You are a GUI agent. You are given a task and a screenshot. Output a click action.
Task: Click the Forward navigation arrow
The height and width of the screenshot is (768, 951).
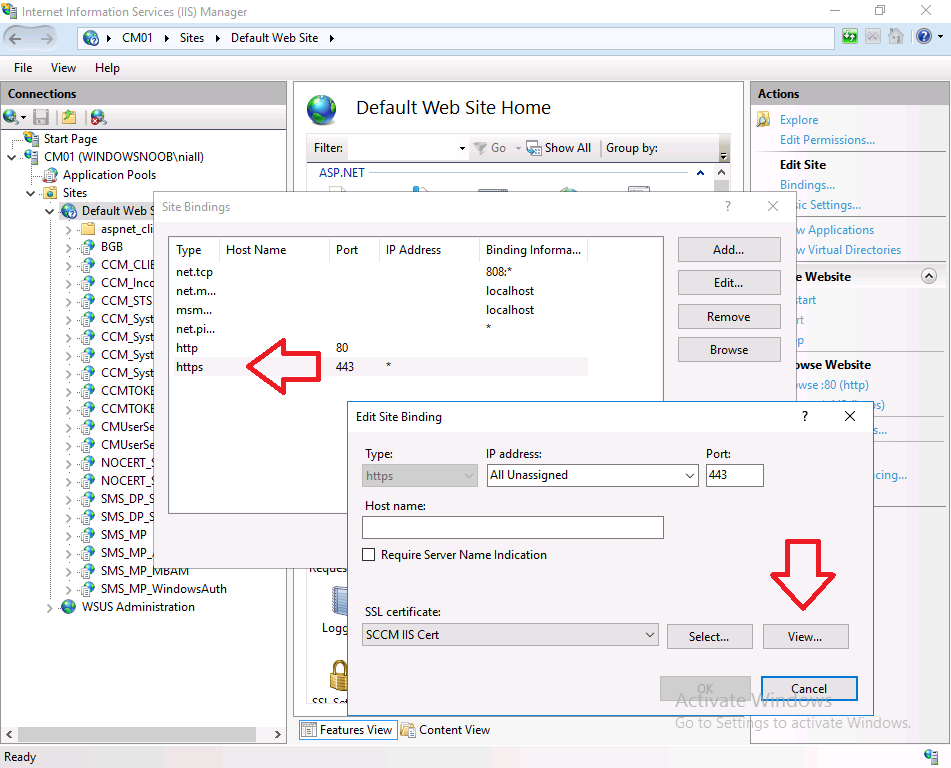(46, 38)
